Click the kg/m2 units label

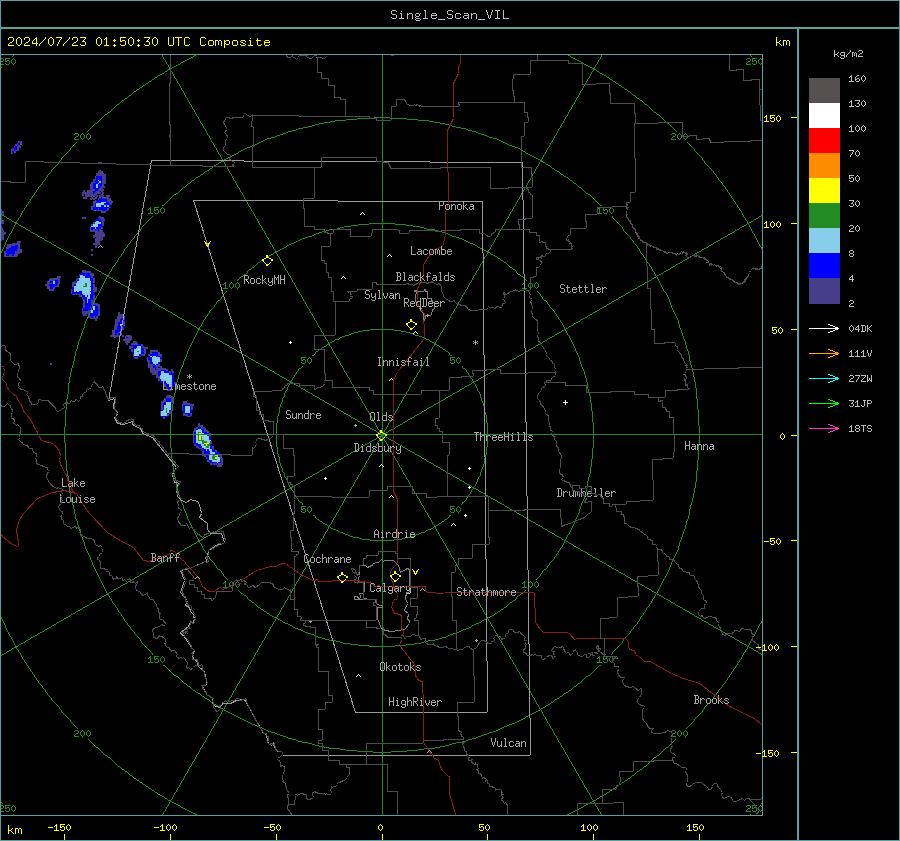click(848, 54)
